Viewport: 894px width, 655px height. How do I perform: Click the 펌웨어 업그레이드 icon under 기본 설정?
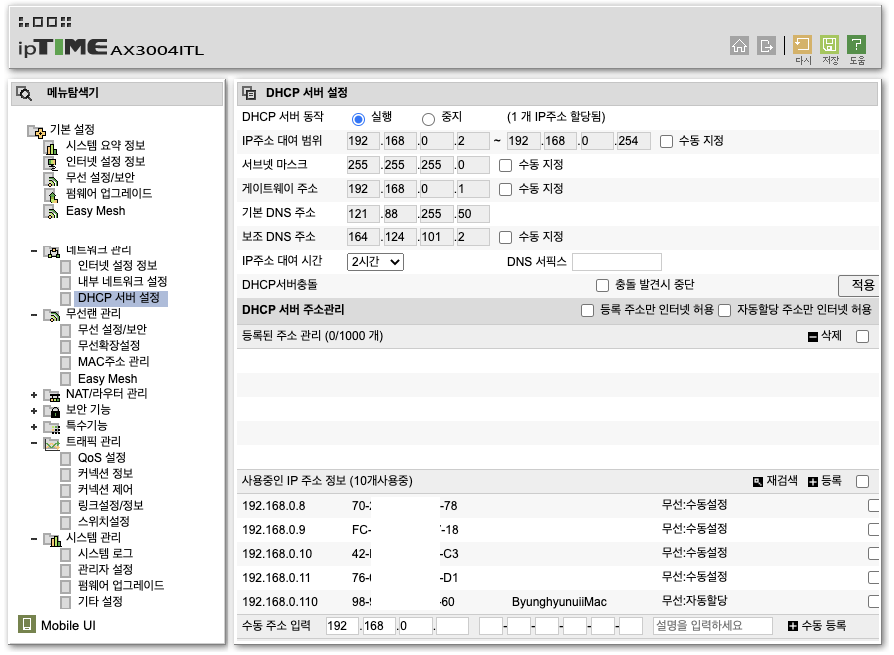pos(51,196)
